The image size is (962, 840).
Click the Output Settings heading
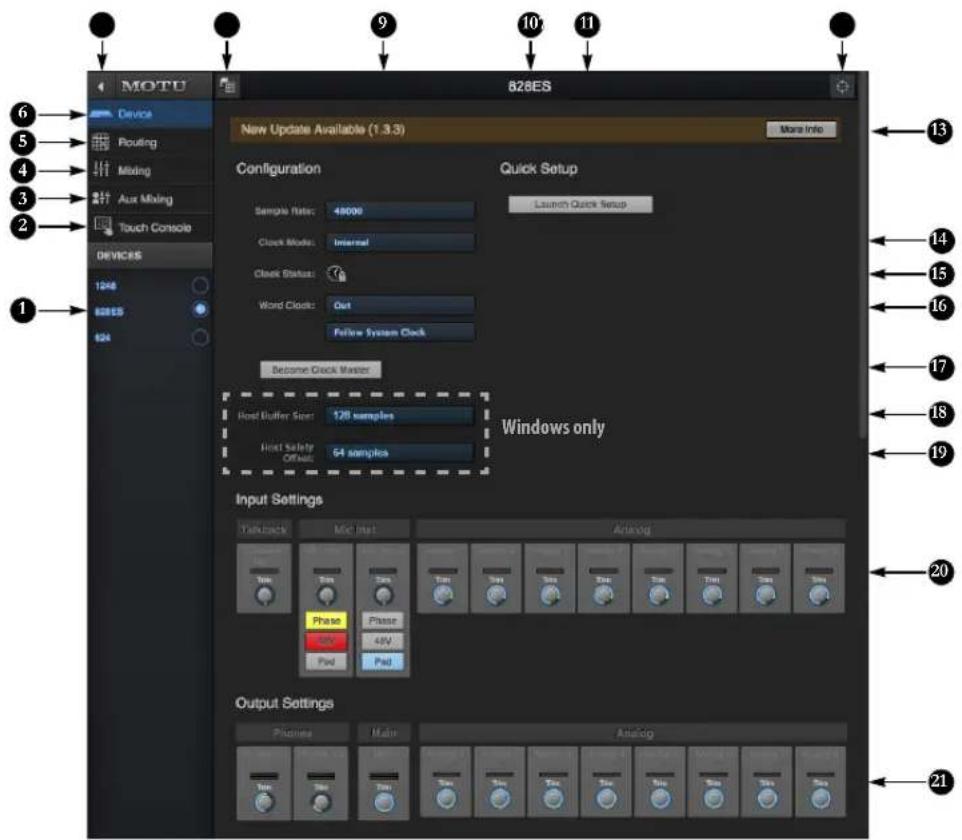click(284, 703)
